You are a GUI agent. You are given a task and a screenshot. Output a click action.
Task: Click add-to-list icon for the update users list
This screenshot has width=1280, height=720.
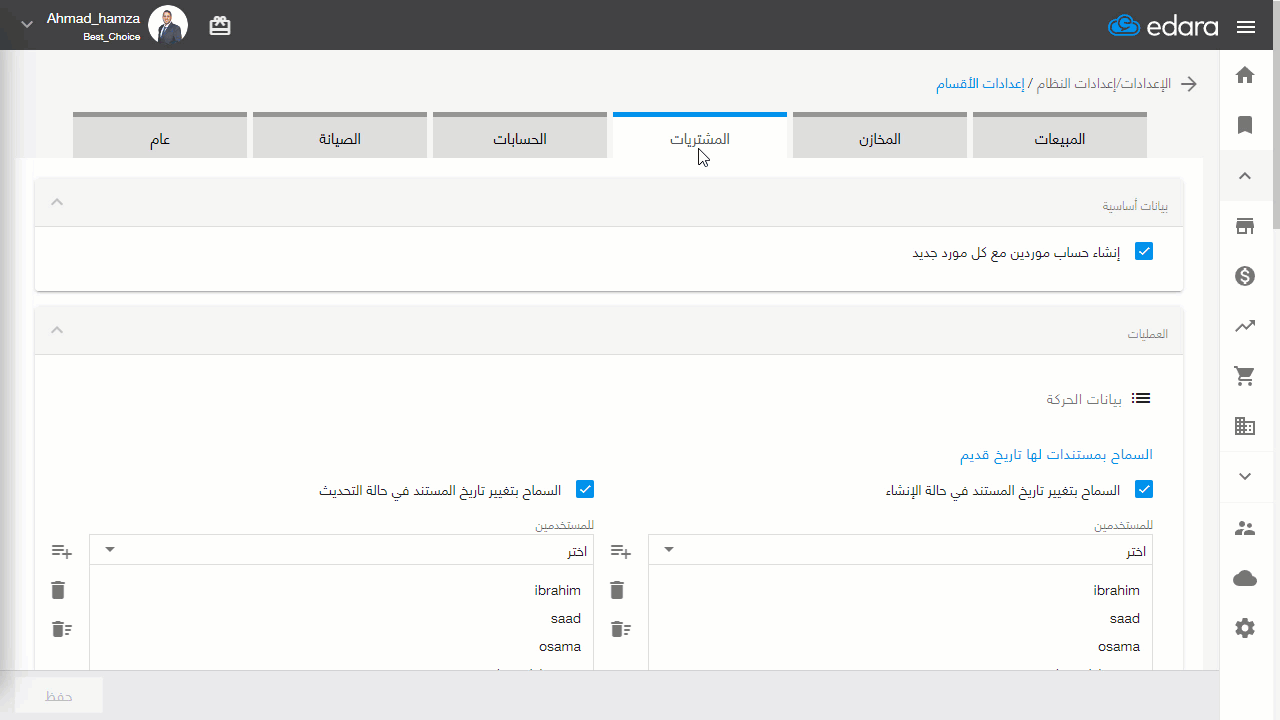pyautogui.click(x=62, y=551)
